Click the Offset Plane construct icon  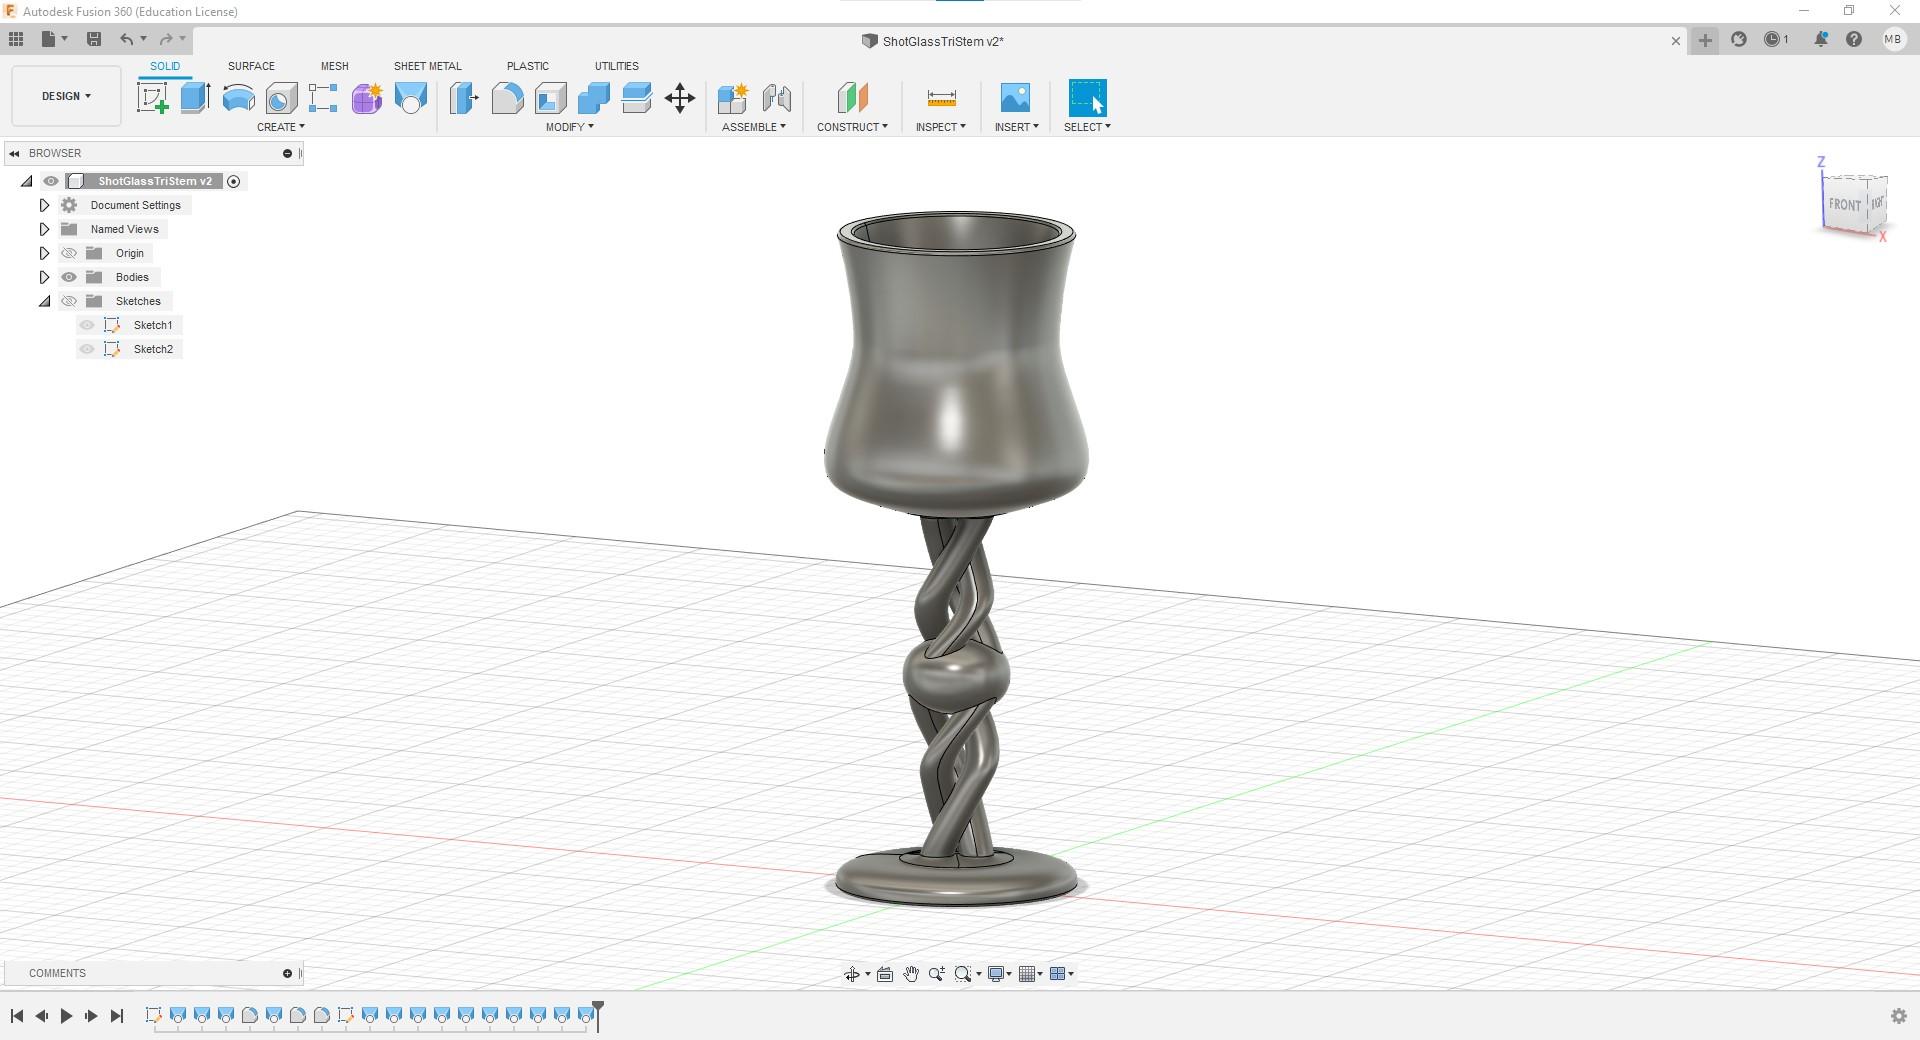(x=852, y=98)
